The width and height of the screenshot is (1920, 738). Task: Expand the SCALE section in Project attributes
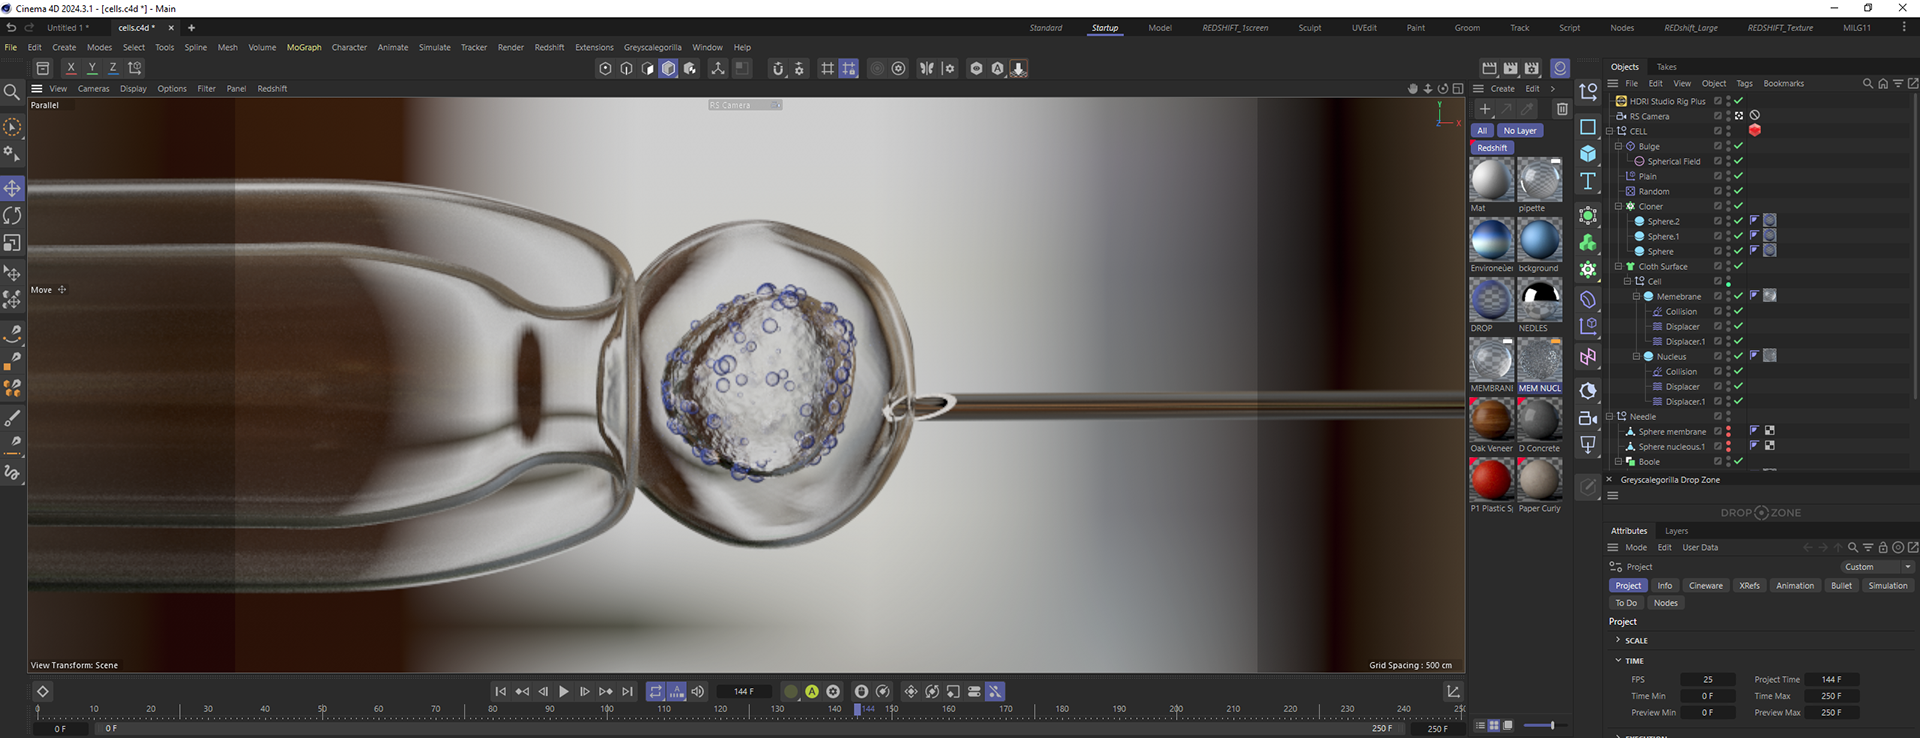click(1618, 640)
